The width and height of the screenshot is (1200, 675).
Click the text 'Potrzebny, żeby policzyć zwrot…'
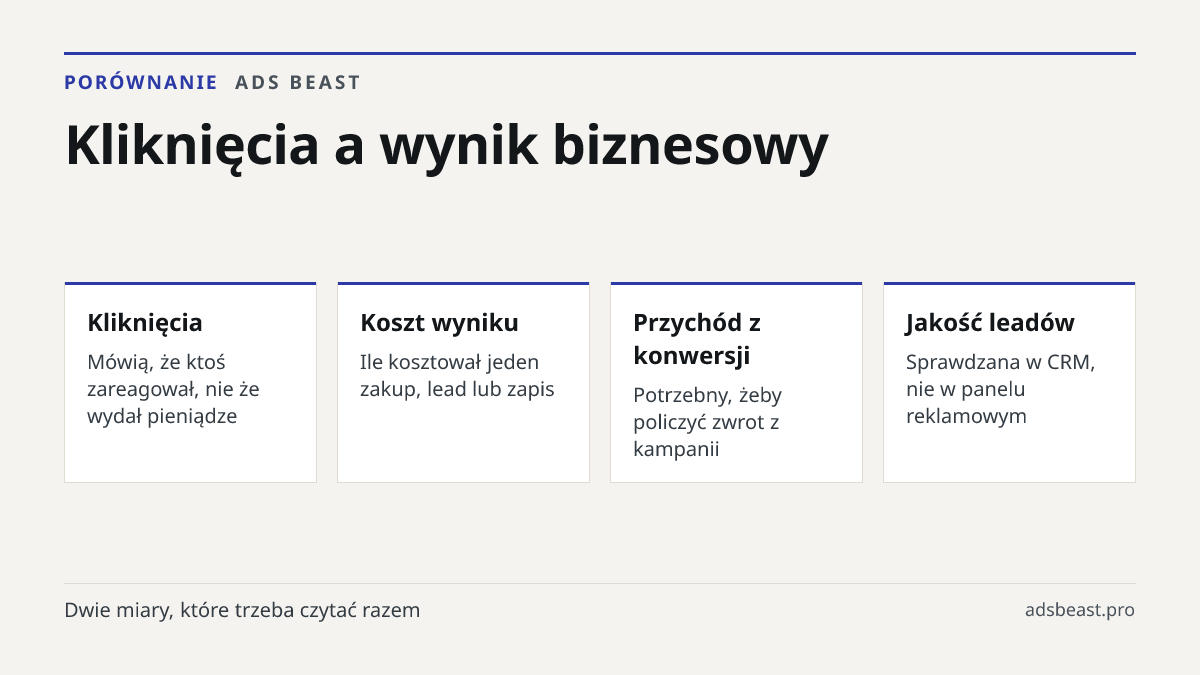click(708, 422)
